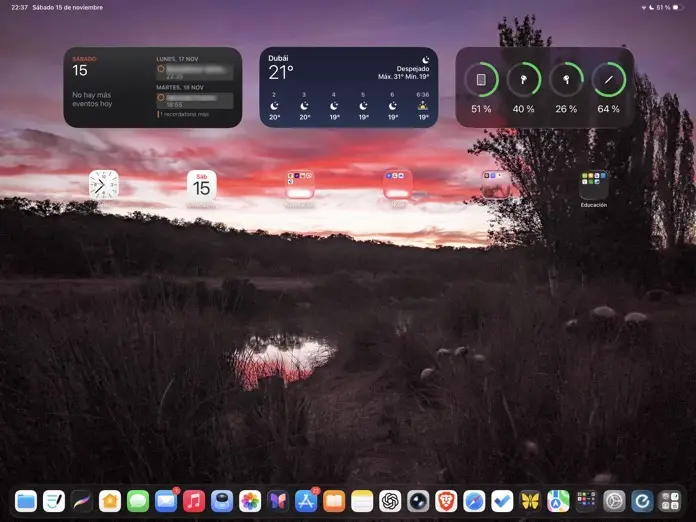Tap the date Sábado 15 de noviembre
696x522 pixels.
coord(67,8)
